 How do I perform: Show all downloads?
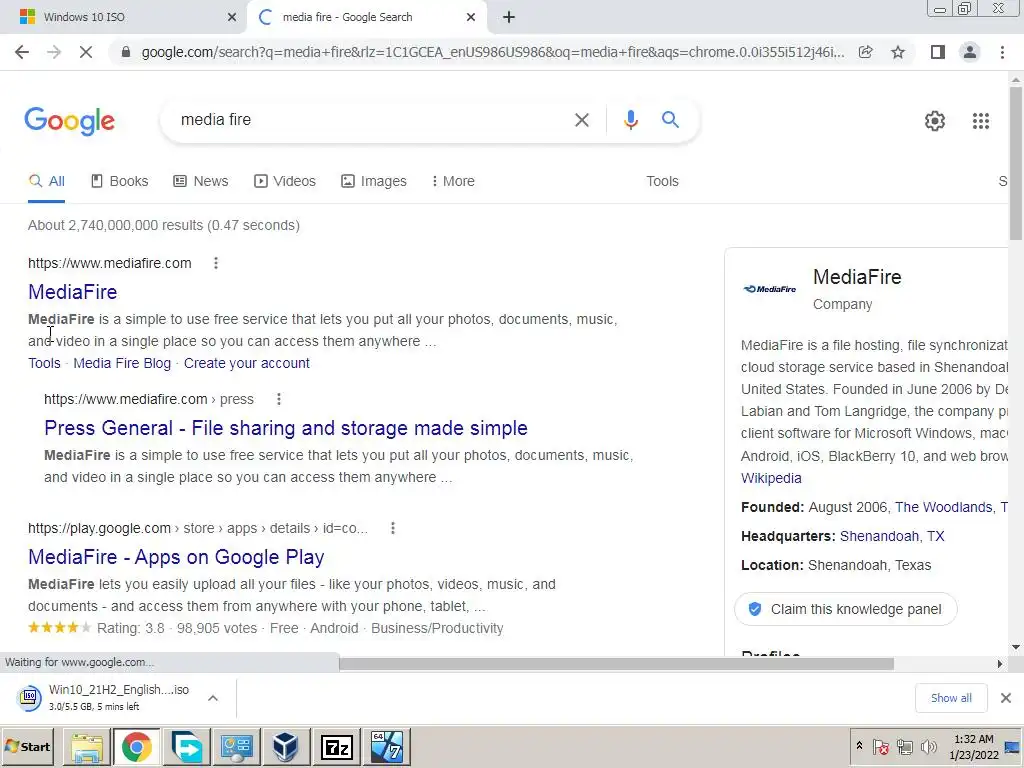tap(951, 698)
